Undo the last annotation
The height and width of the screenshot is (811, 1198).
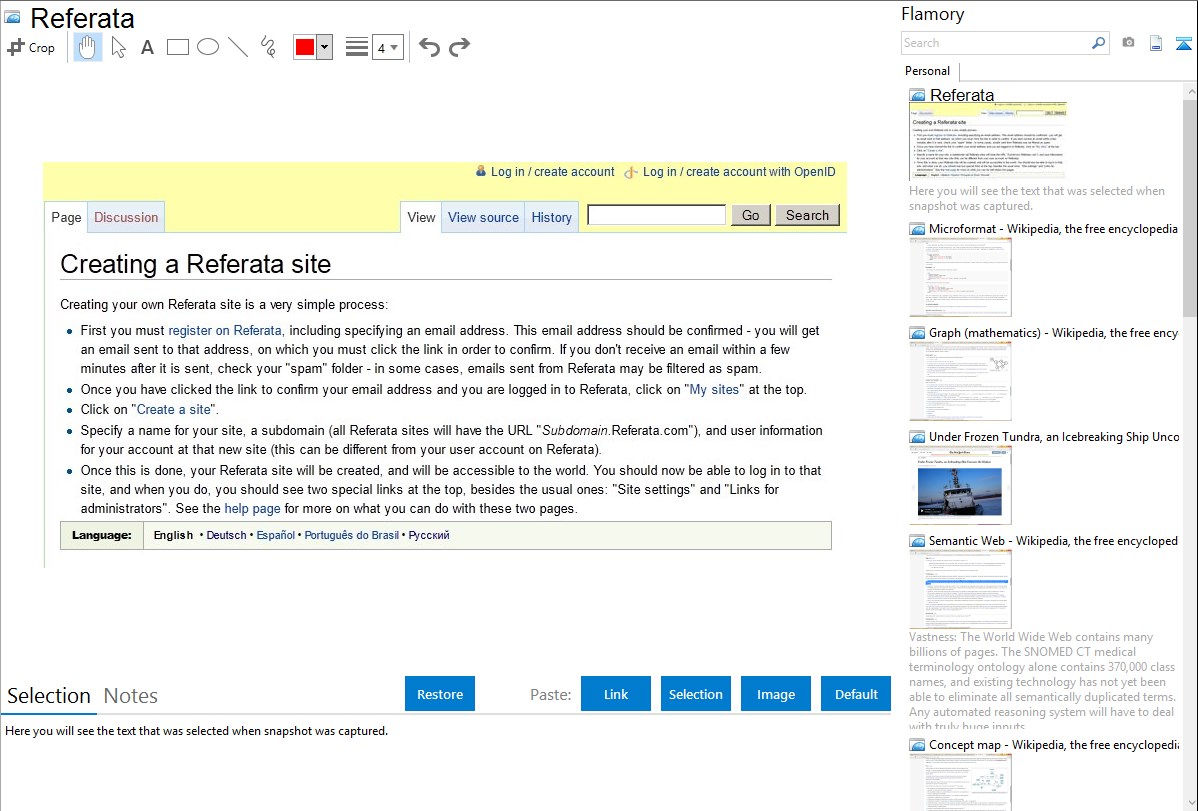pyautogui.click(x=429, y=47)
